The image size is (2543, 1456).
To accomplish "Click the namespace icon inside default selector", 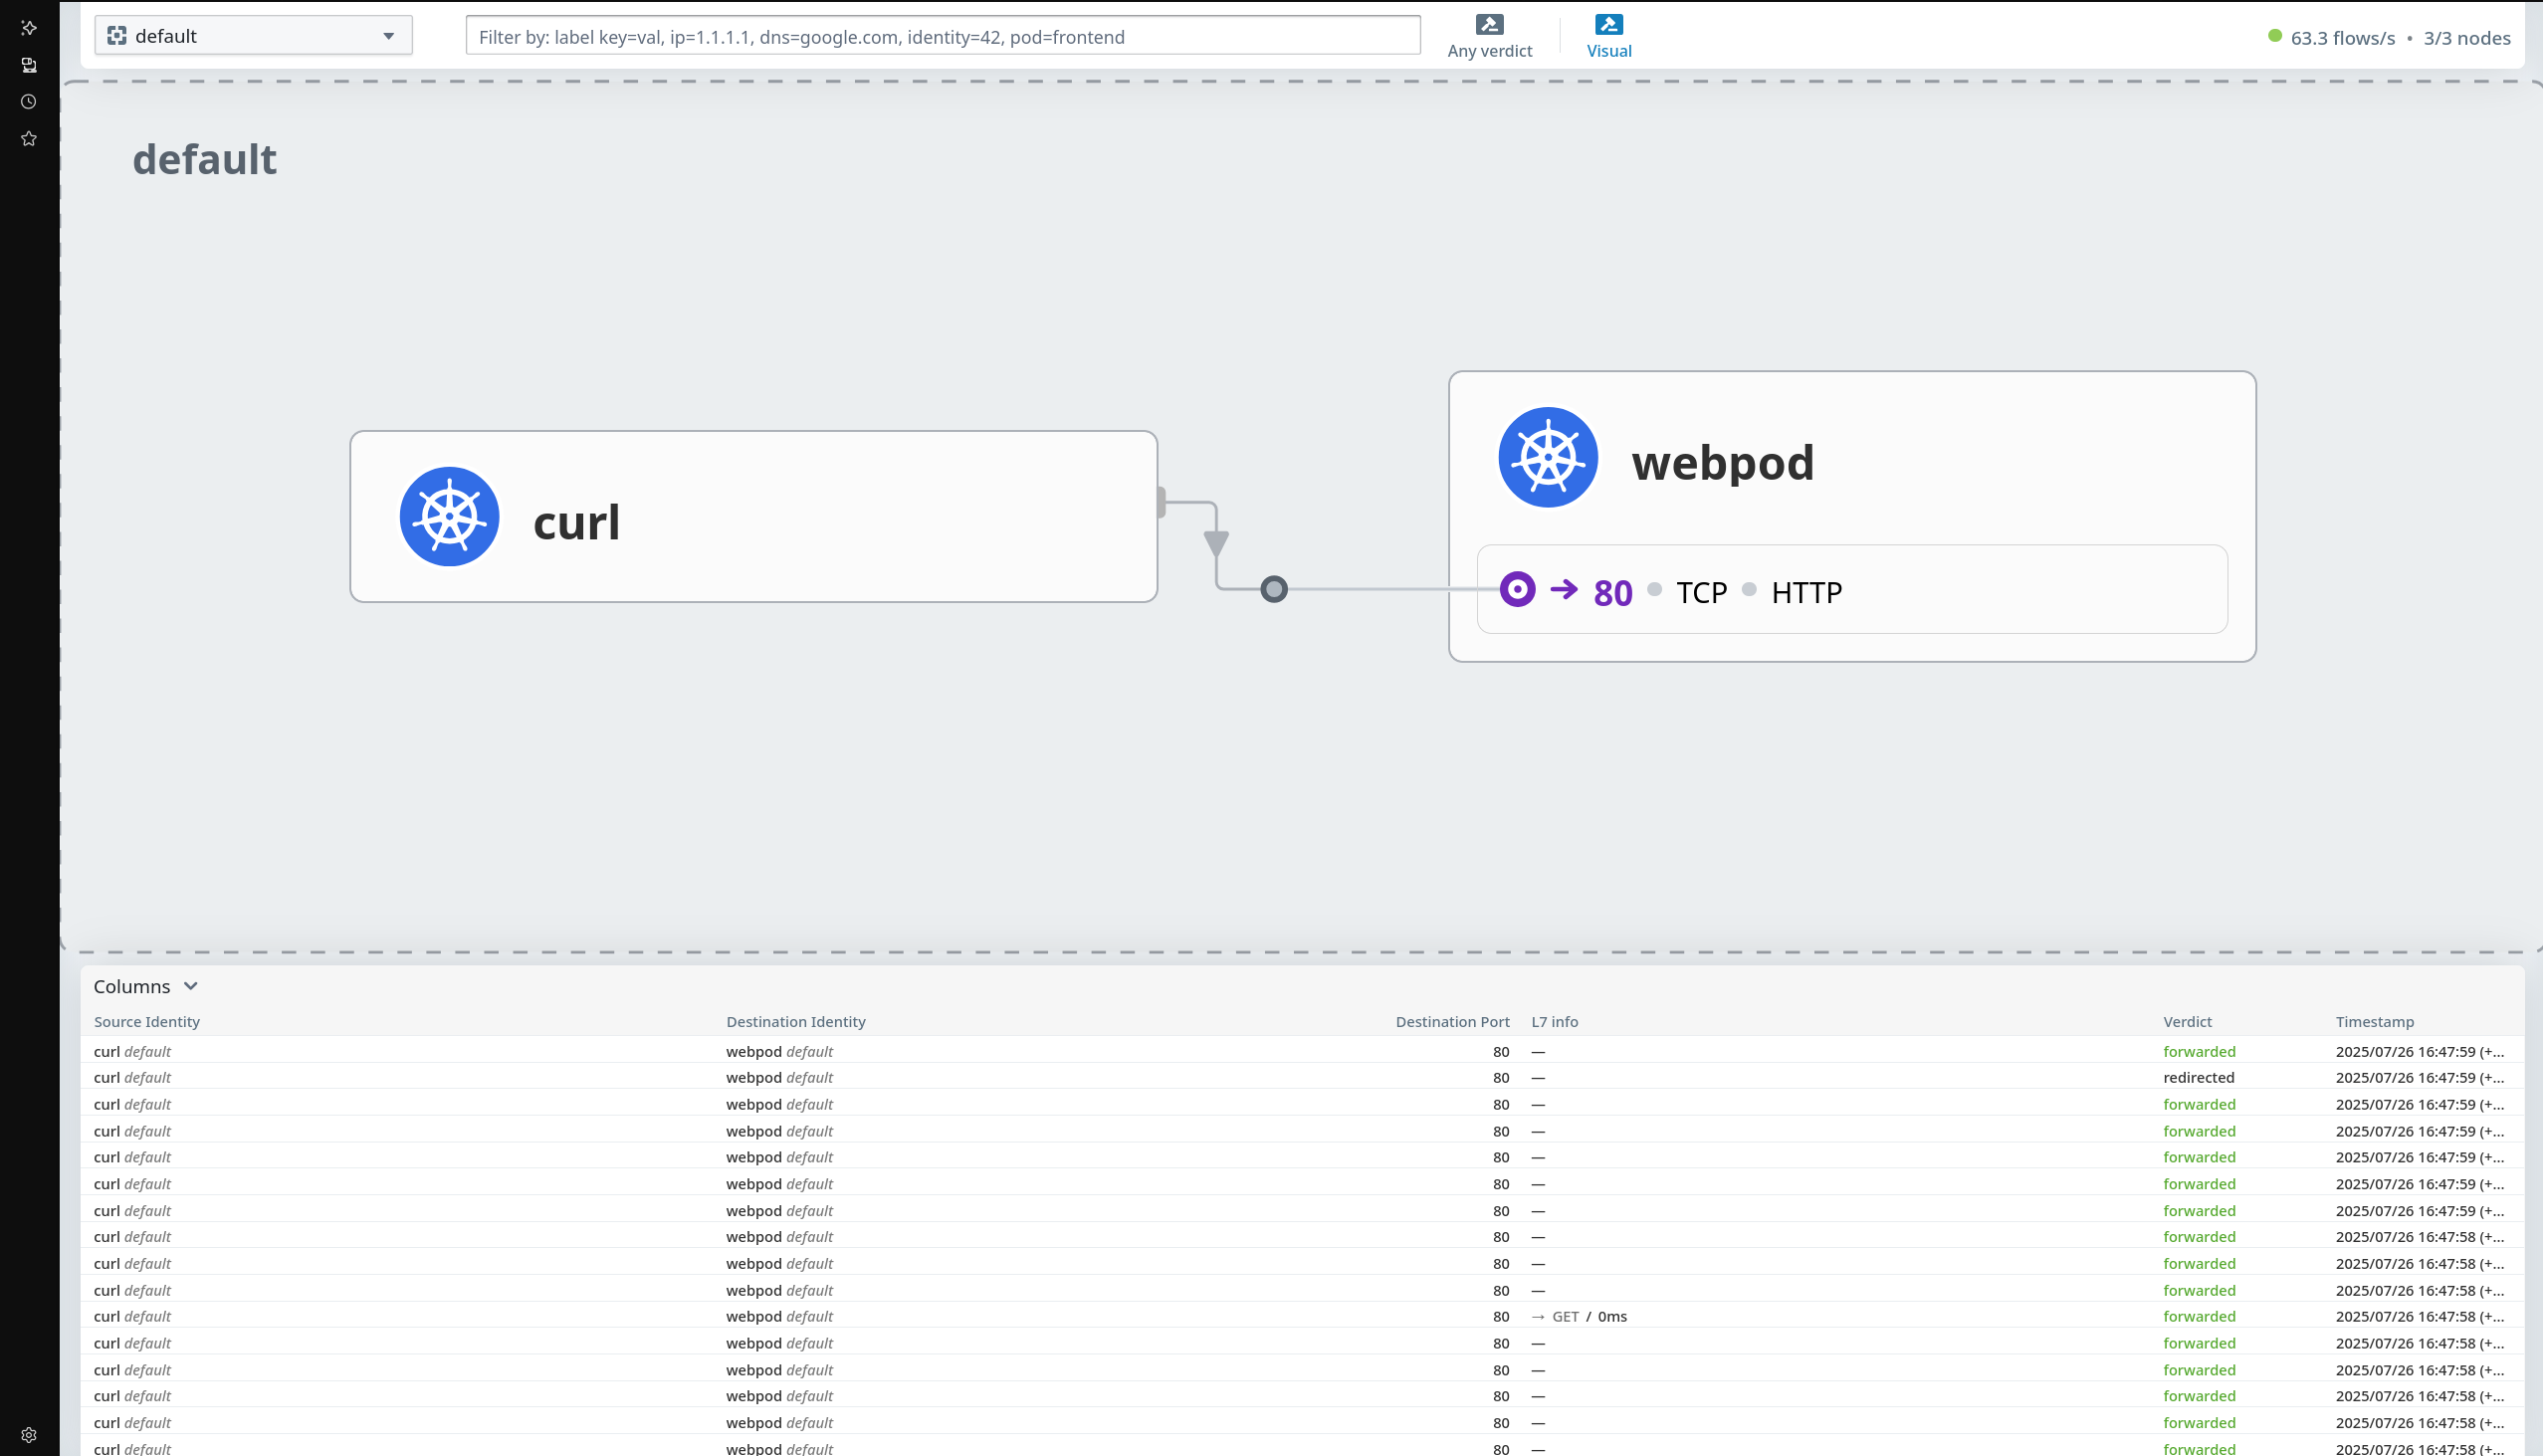I will 117,36.
